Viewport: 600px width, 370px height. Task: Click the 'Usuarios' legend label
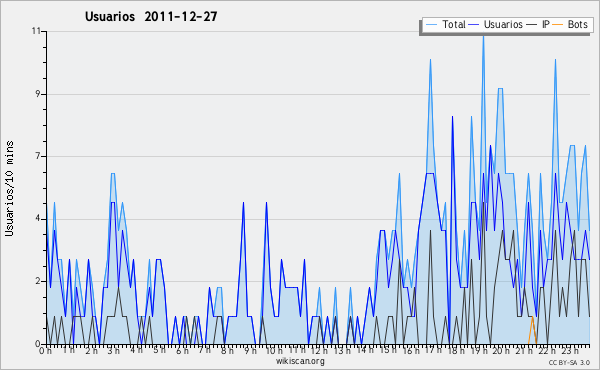coord(503,24)
